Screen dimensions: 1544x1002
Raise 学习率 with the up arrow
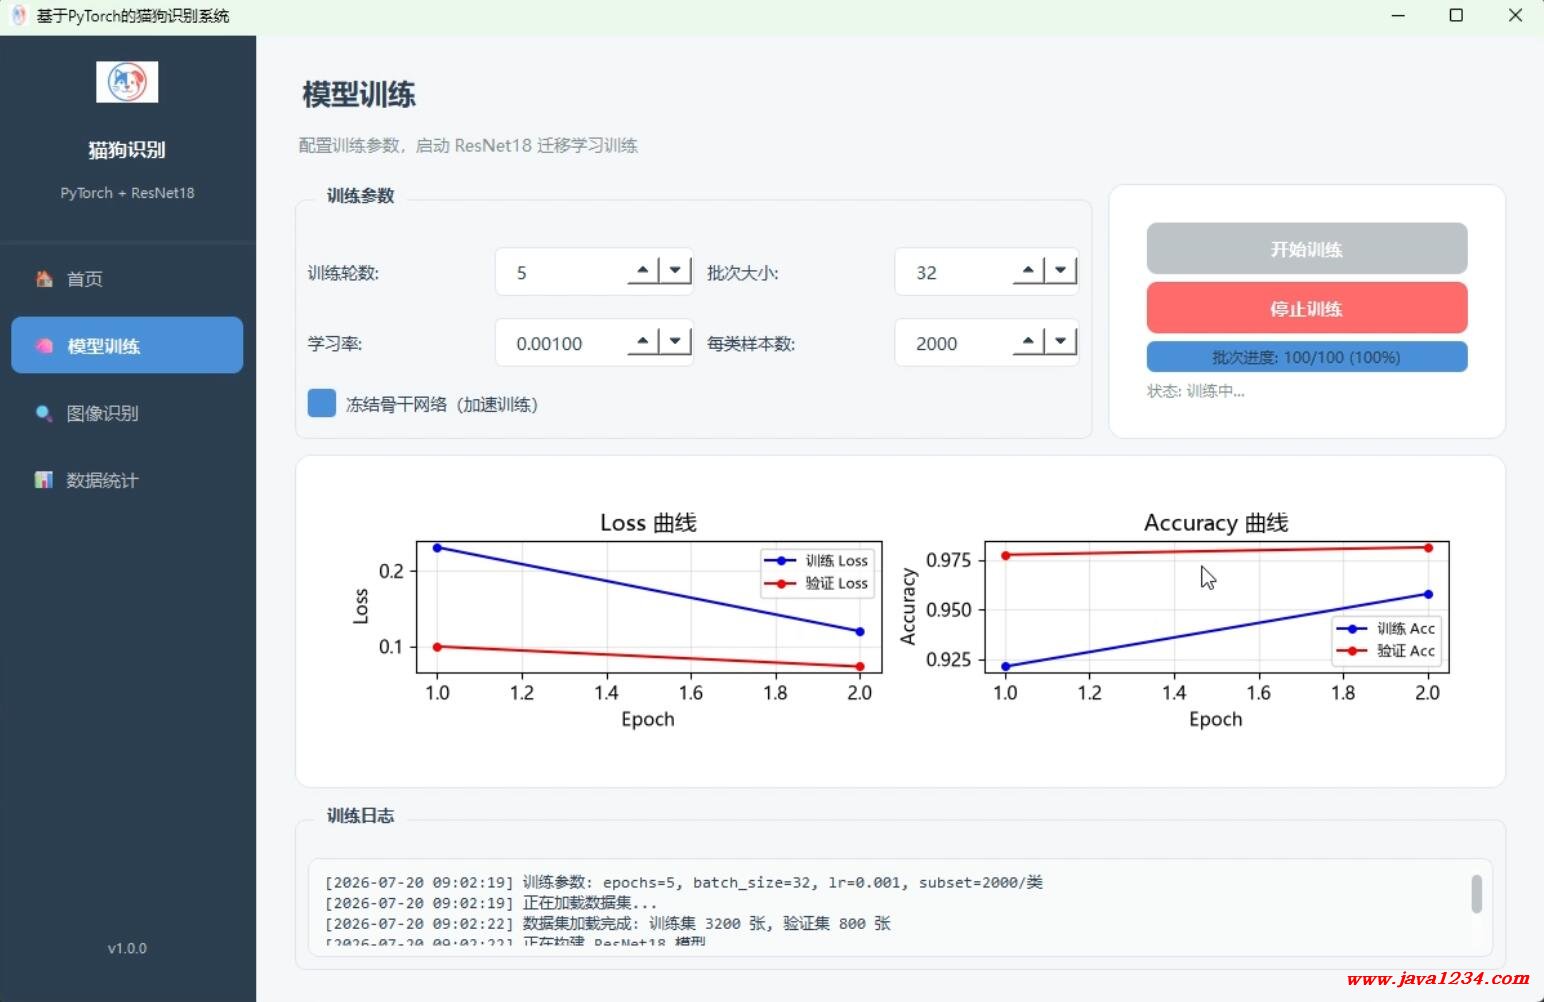643,341
